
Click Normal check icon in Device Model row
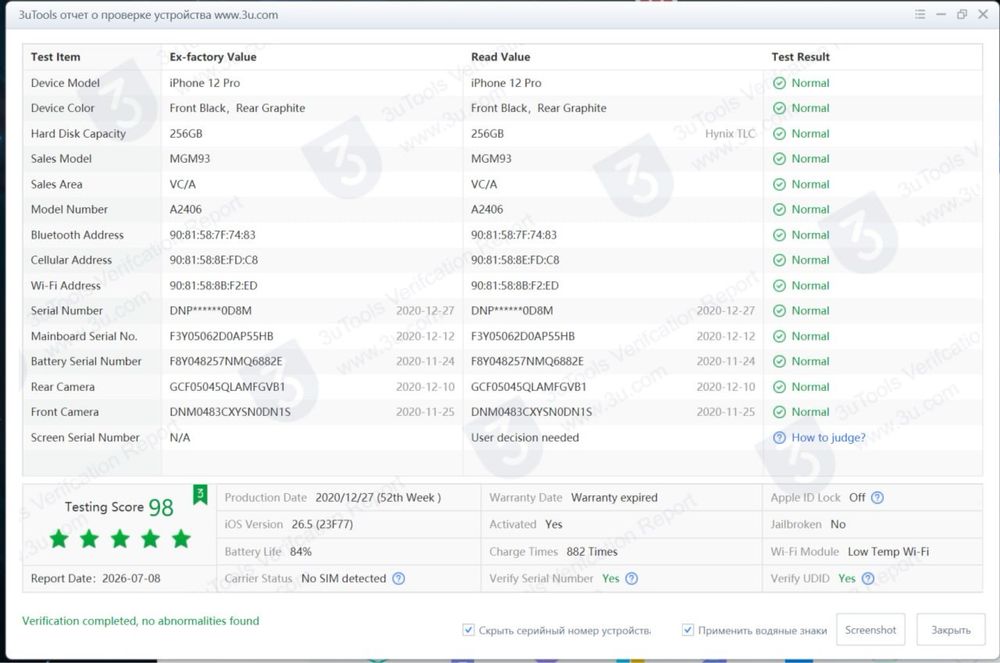779,83
